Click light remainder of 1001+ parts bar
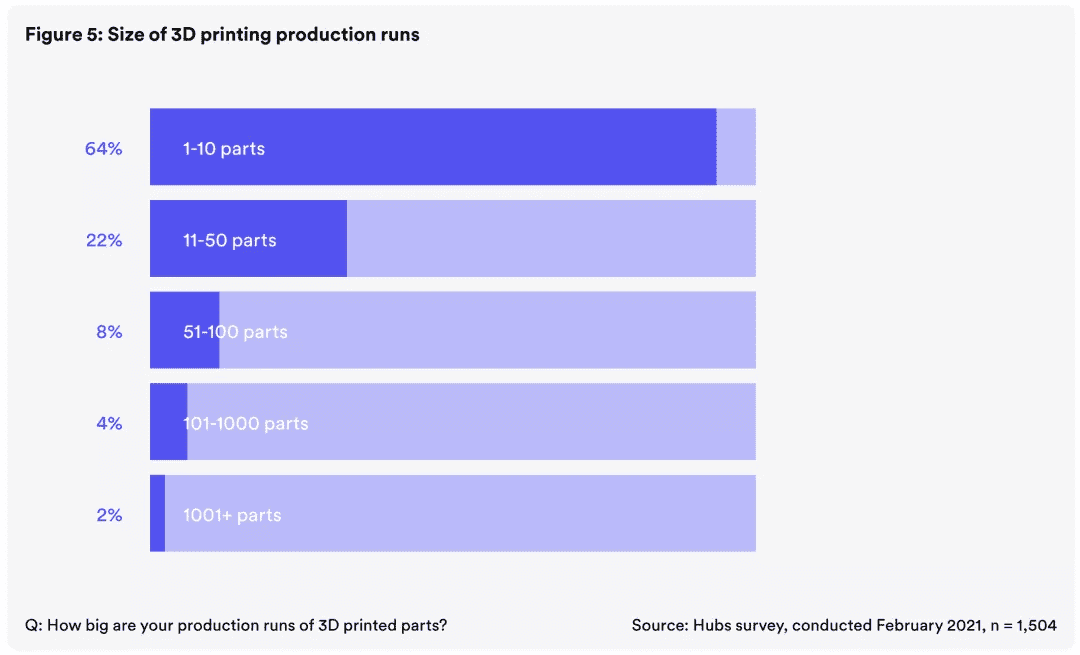Image resolution: width=1080 pixels, height=655 pixels. pyautogui.click(x=460, y=513)
